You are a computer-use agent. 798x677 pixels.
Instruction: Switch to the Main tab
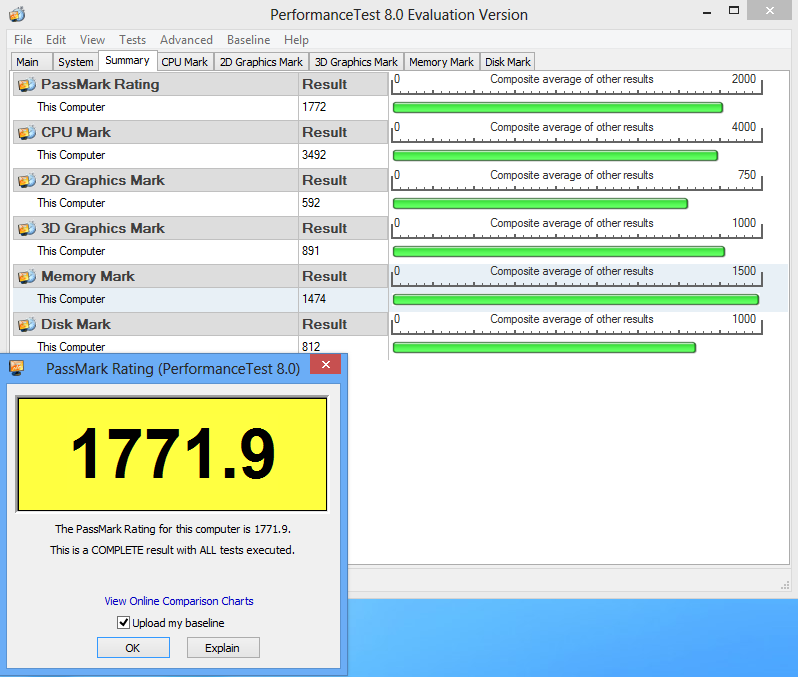pyautogui.click(x=31, y=62)
